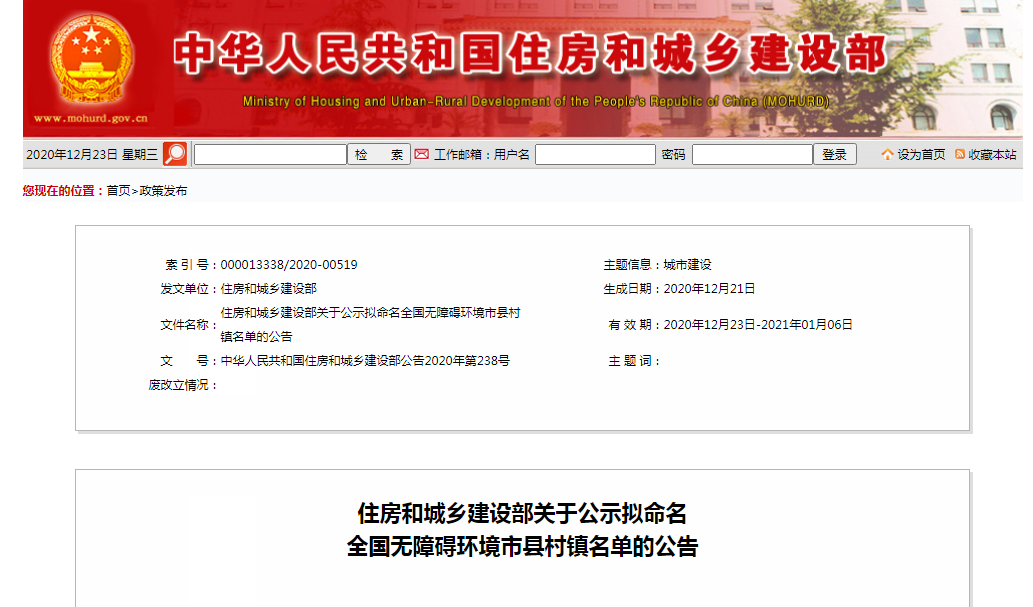Click the bold announcement title heading
Screen dimensions: 1033x607
522,530
